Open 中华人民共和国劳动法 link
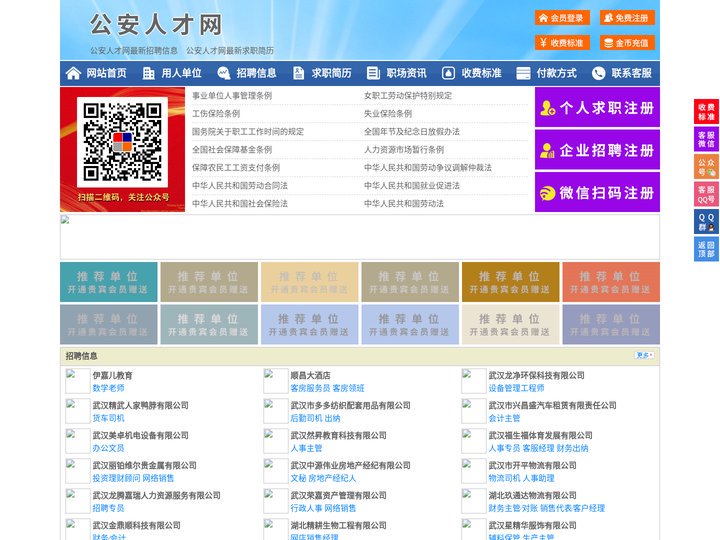This screenshot has height=540, width=720. click(x=404, y=203)
